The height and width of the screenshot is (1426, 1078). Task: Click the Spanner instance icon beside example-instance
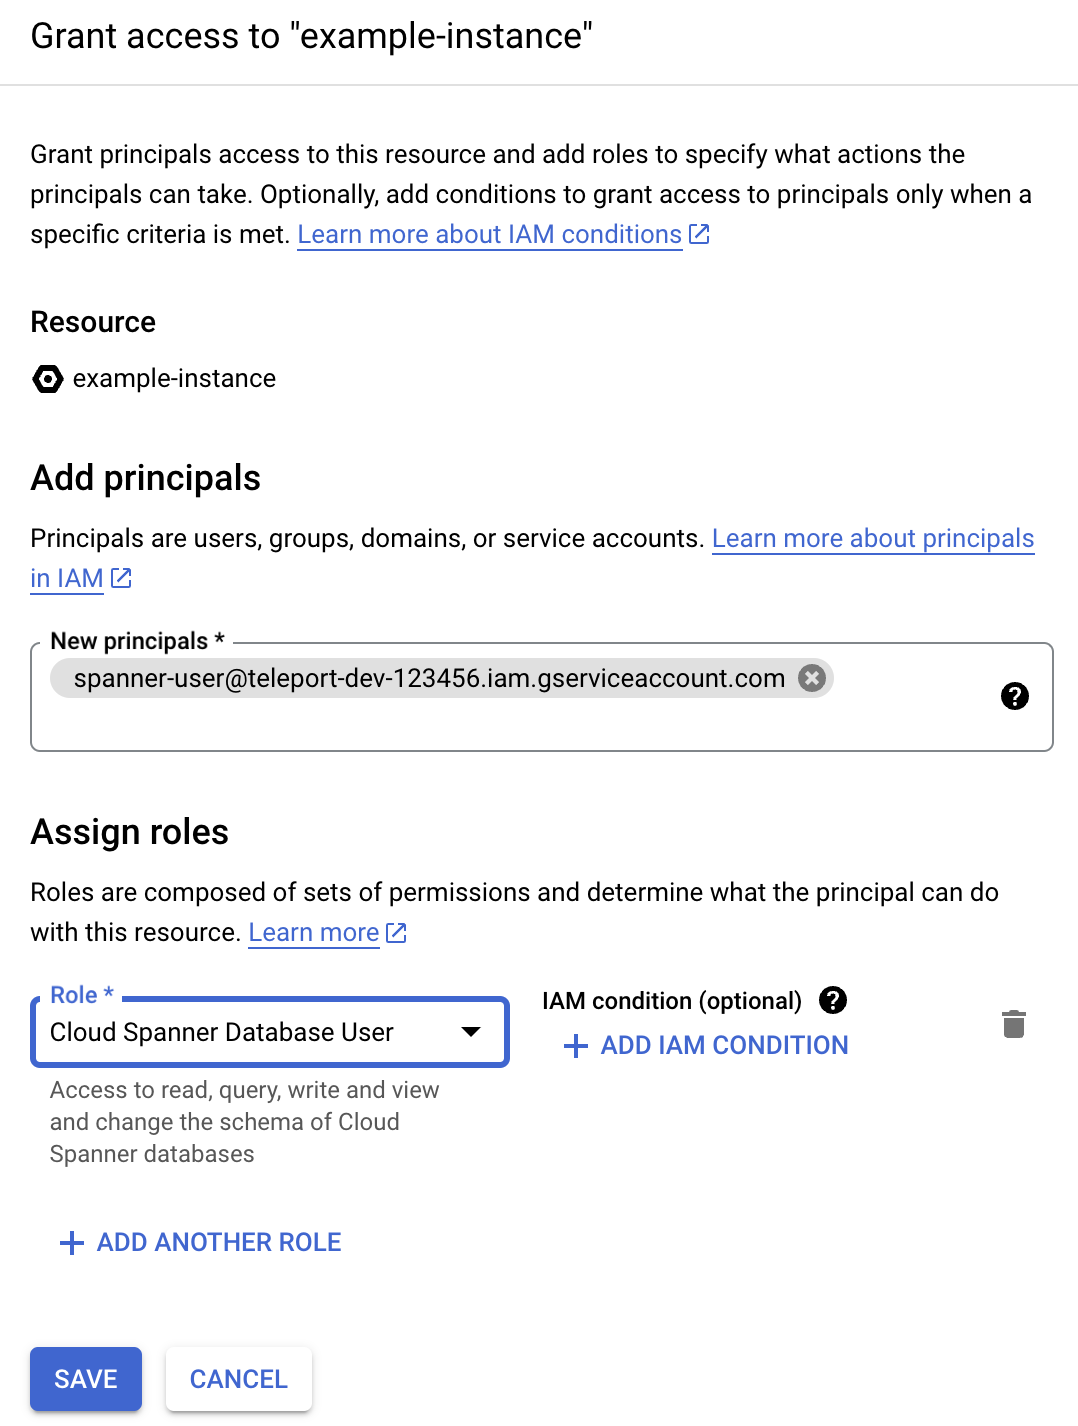click(47, 378)
